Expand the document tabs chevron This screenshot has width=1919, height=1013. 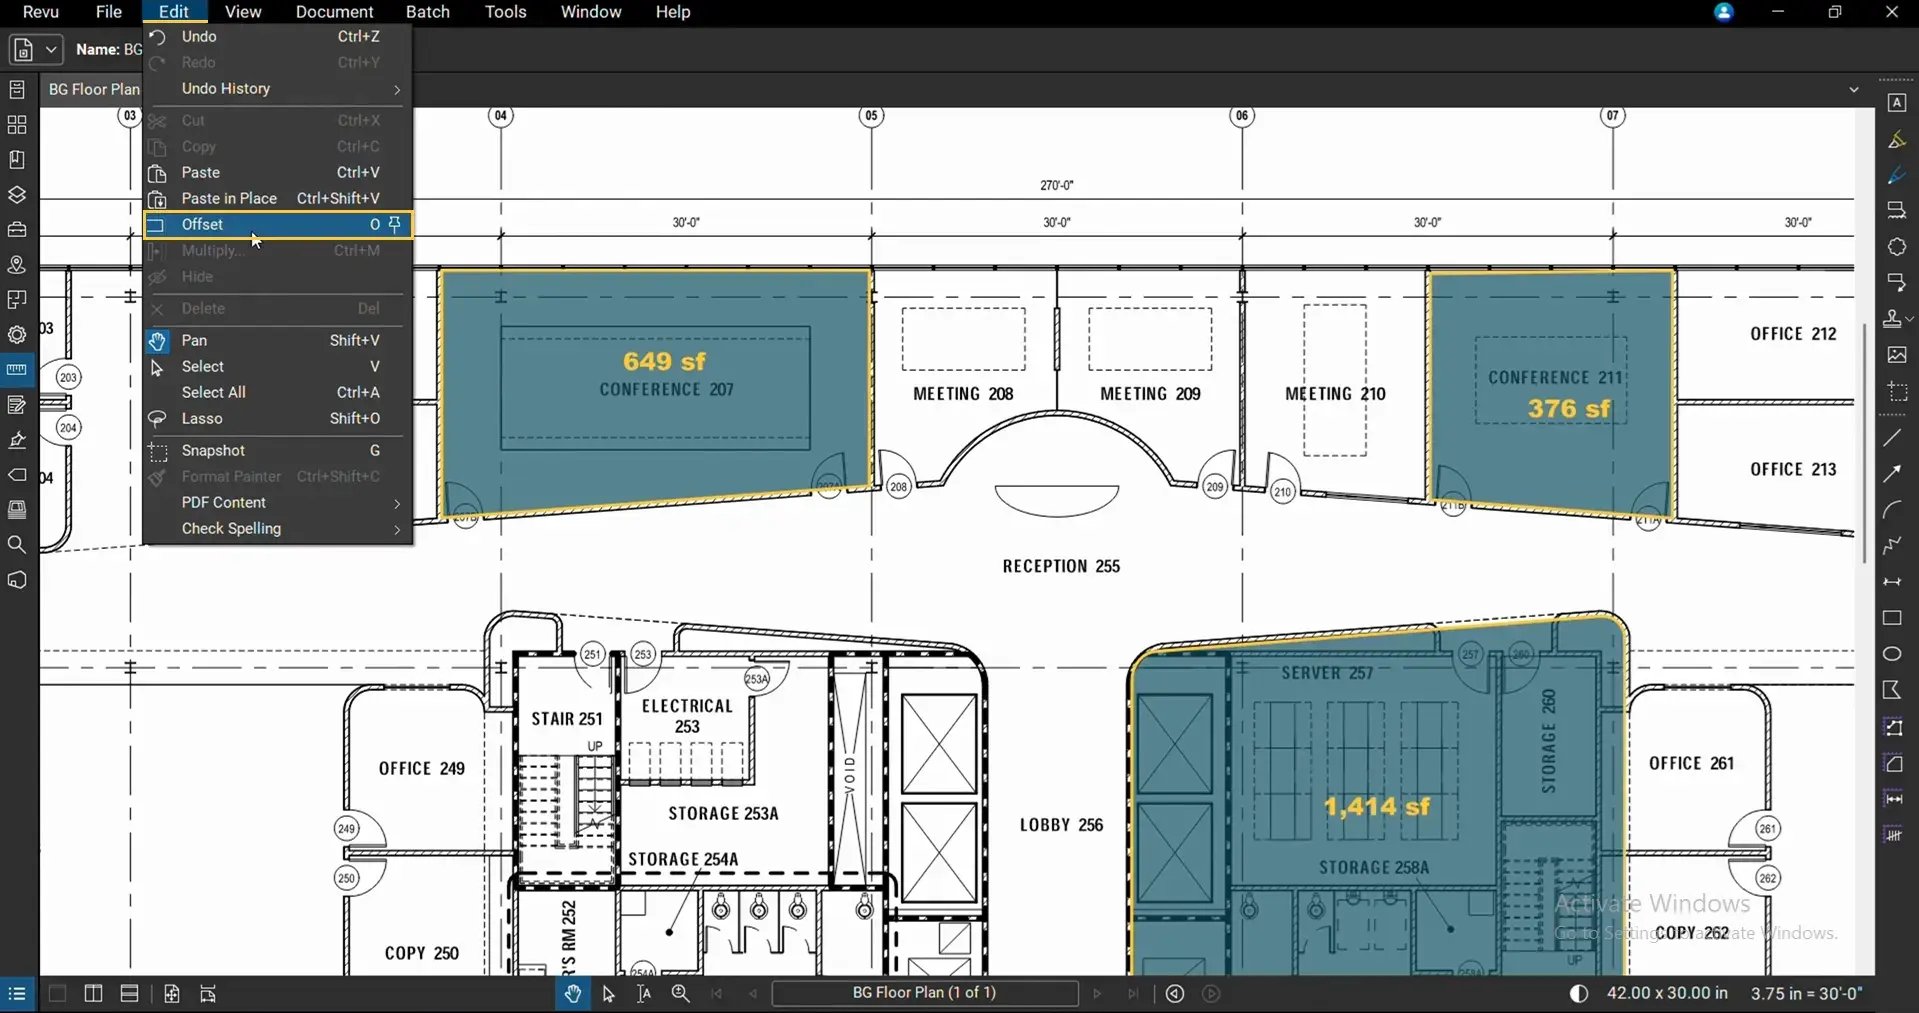click(x=1854, y=89)
